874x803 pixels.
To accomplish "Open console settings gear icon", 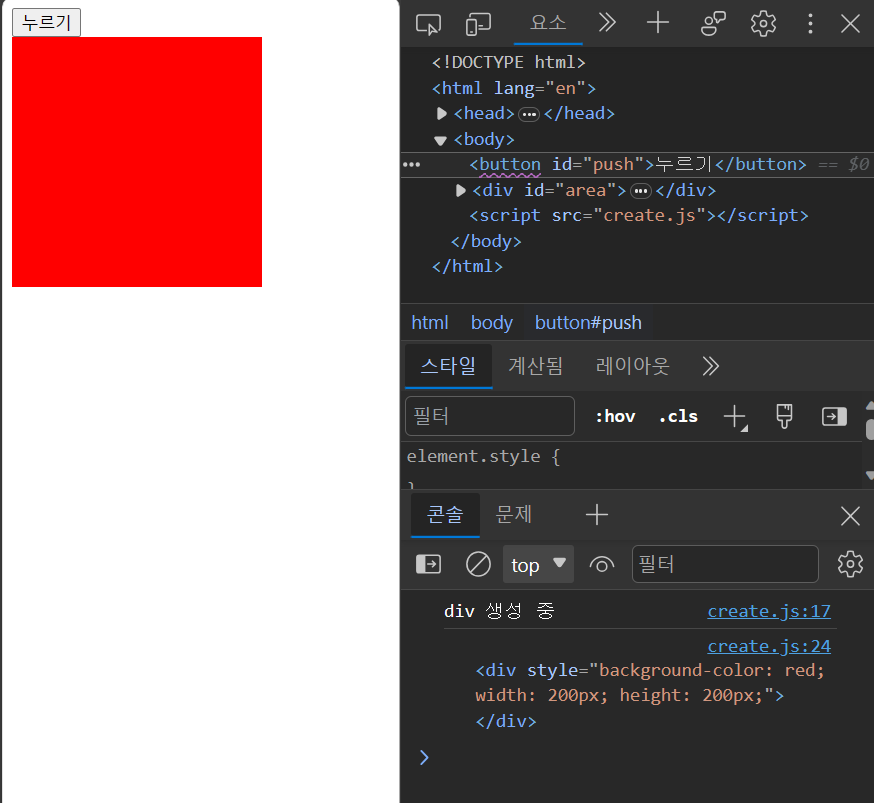I will coord(850,564).
